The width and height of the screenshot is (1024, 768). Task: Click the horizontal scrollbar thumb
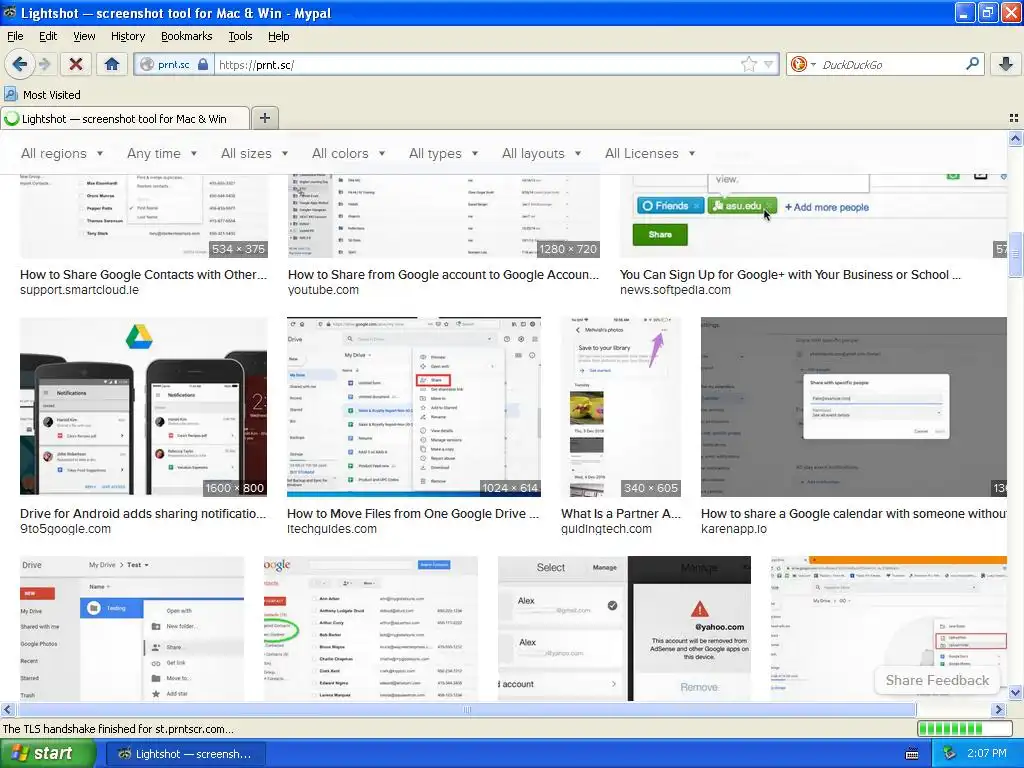(467, 709)
